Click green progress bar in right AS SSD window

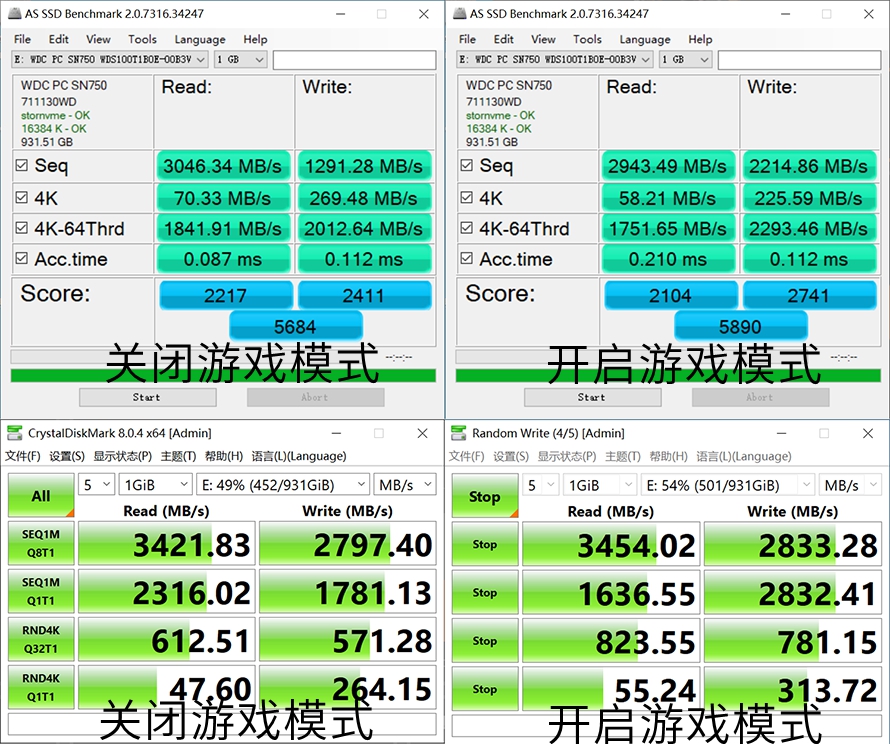click(668, 376)
